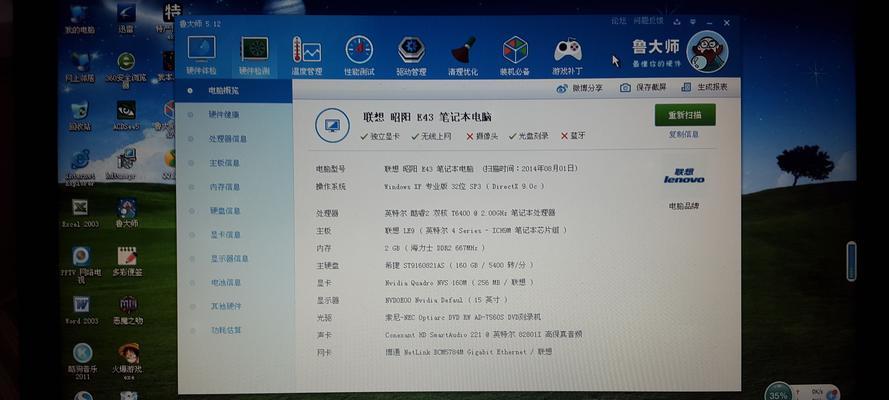Click the NetLink BCM5784M network card value
889x400 pixels.
468,352
